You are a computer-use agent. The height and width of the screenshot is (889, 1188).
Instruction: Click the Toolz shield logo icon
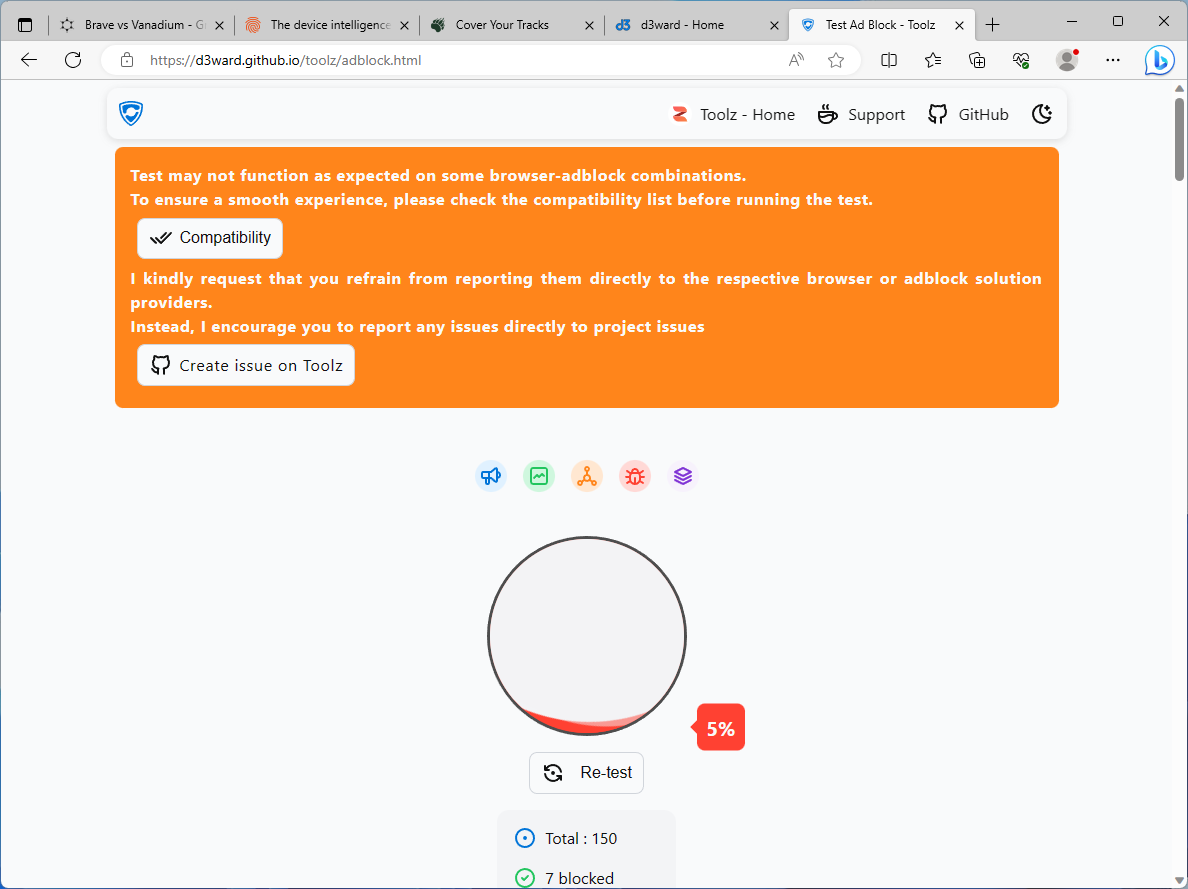pyautogui.click(x=131, y=114)
